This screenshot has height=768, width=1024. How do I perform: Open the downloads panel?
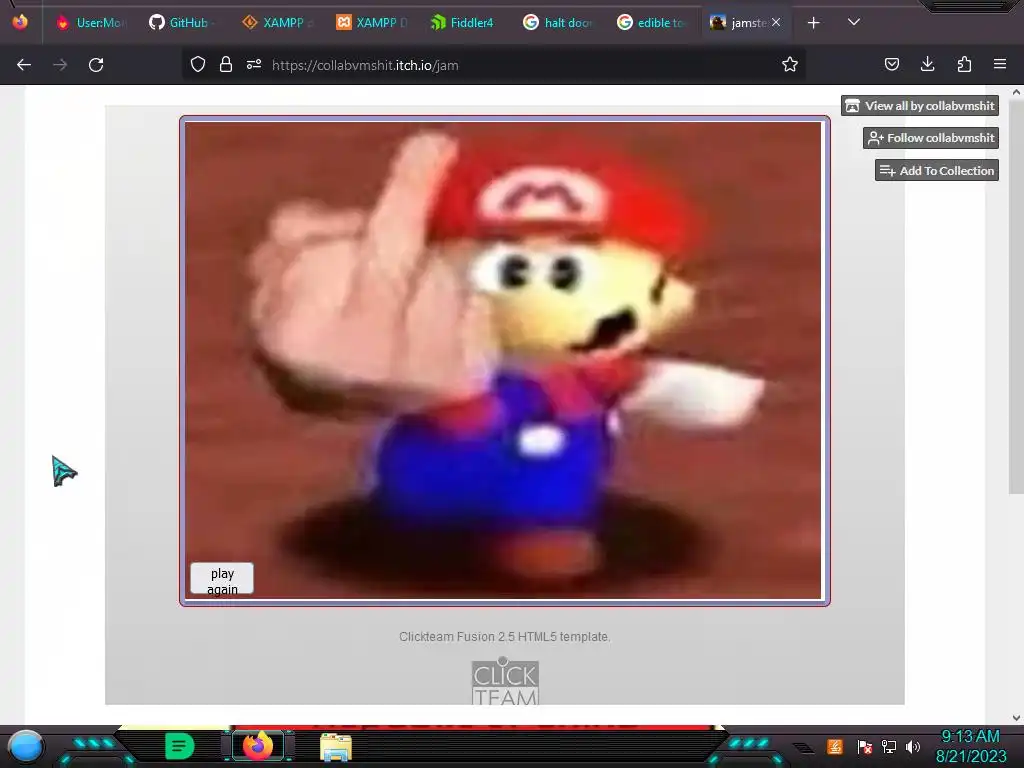coord(927,64)
